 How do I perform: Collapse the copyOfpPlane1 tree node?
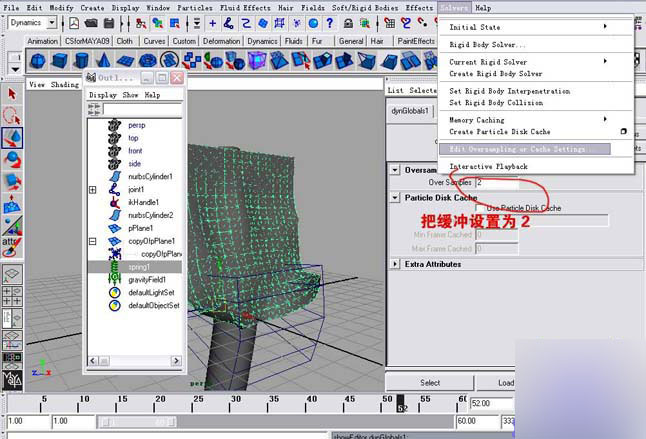point(93,241)
